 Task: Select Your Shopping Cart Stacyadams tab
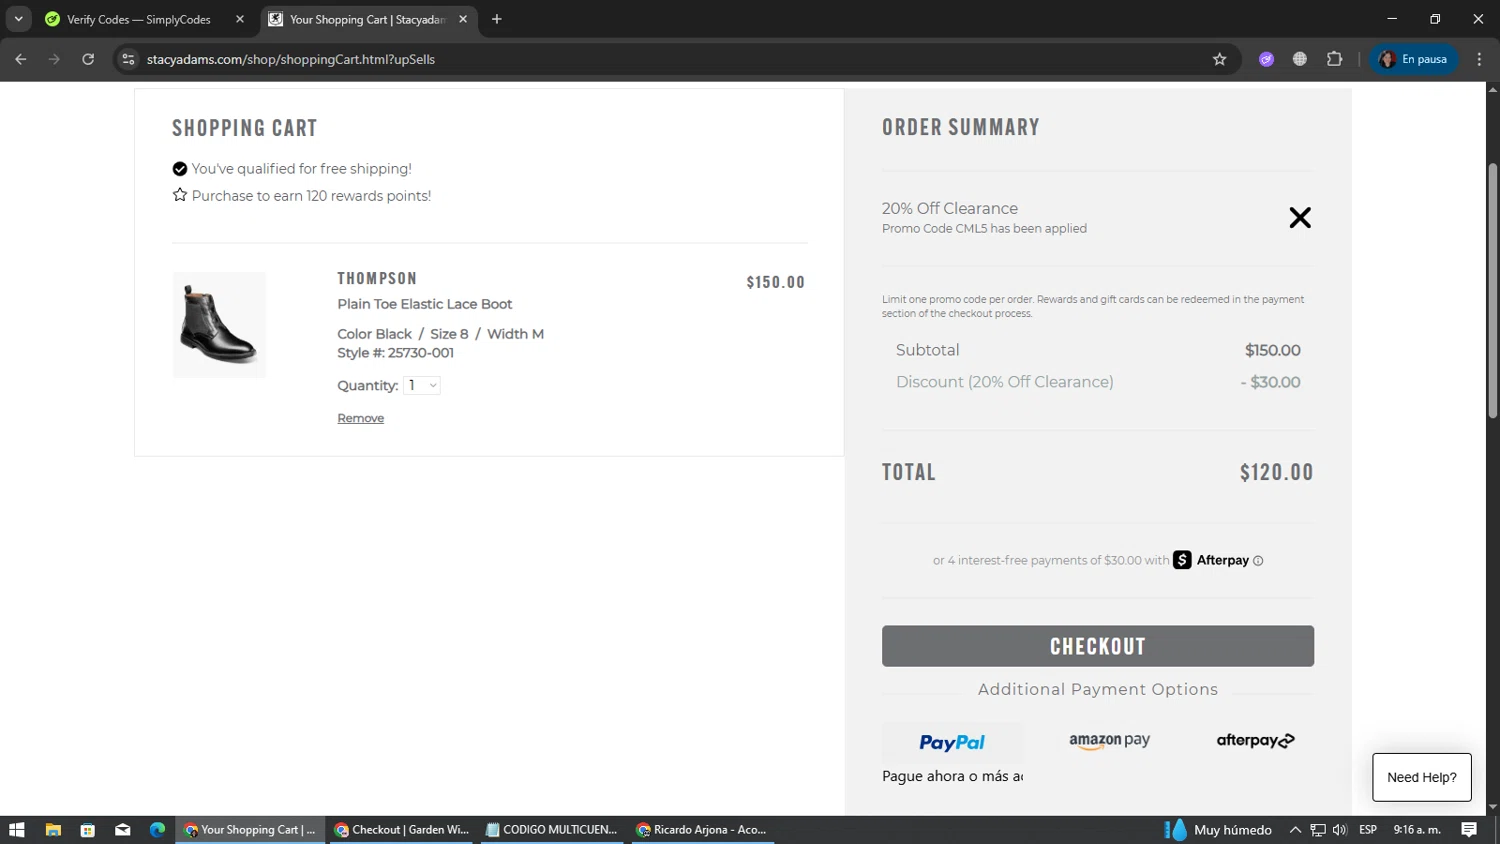pyautogui.click(x=368, y=19)
